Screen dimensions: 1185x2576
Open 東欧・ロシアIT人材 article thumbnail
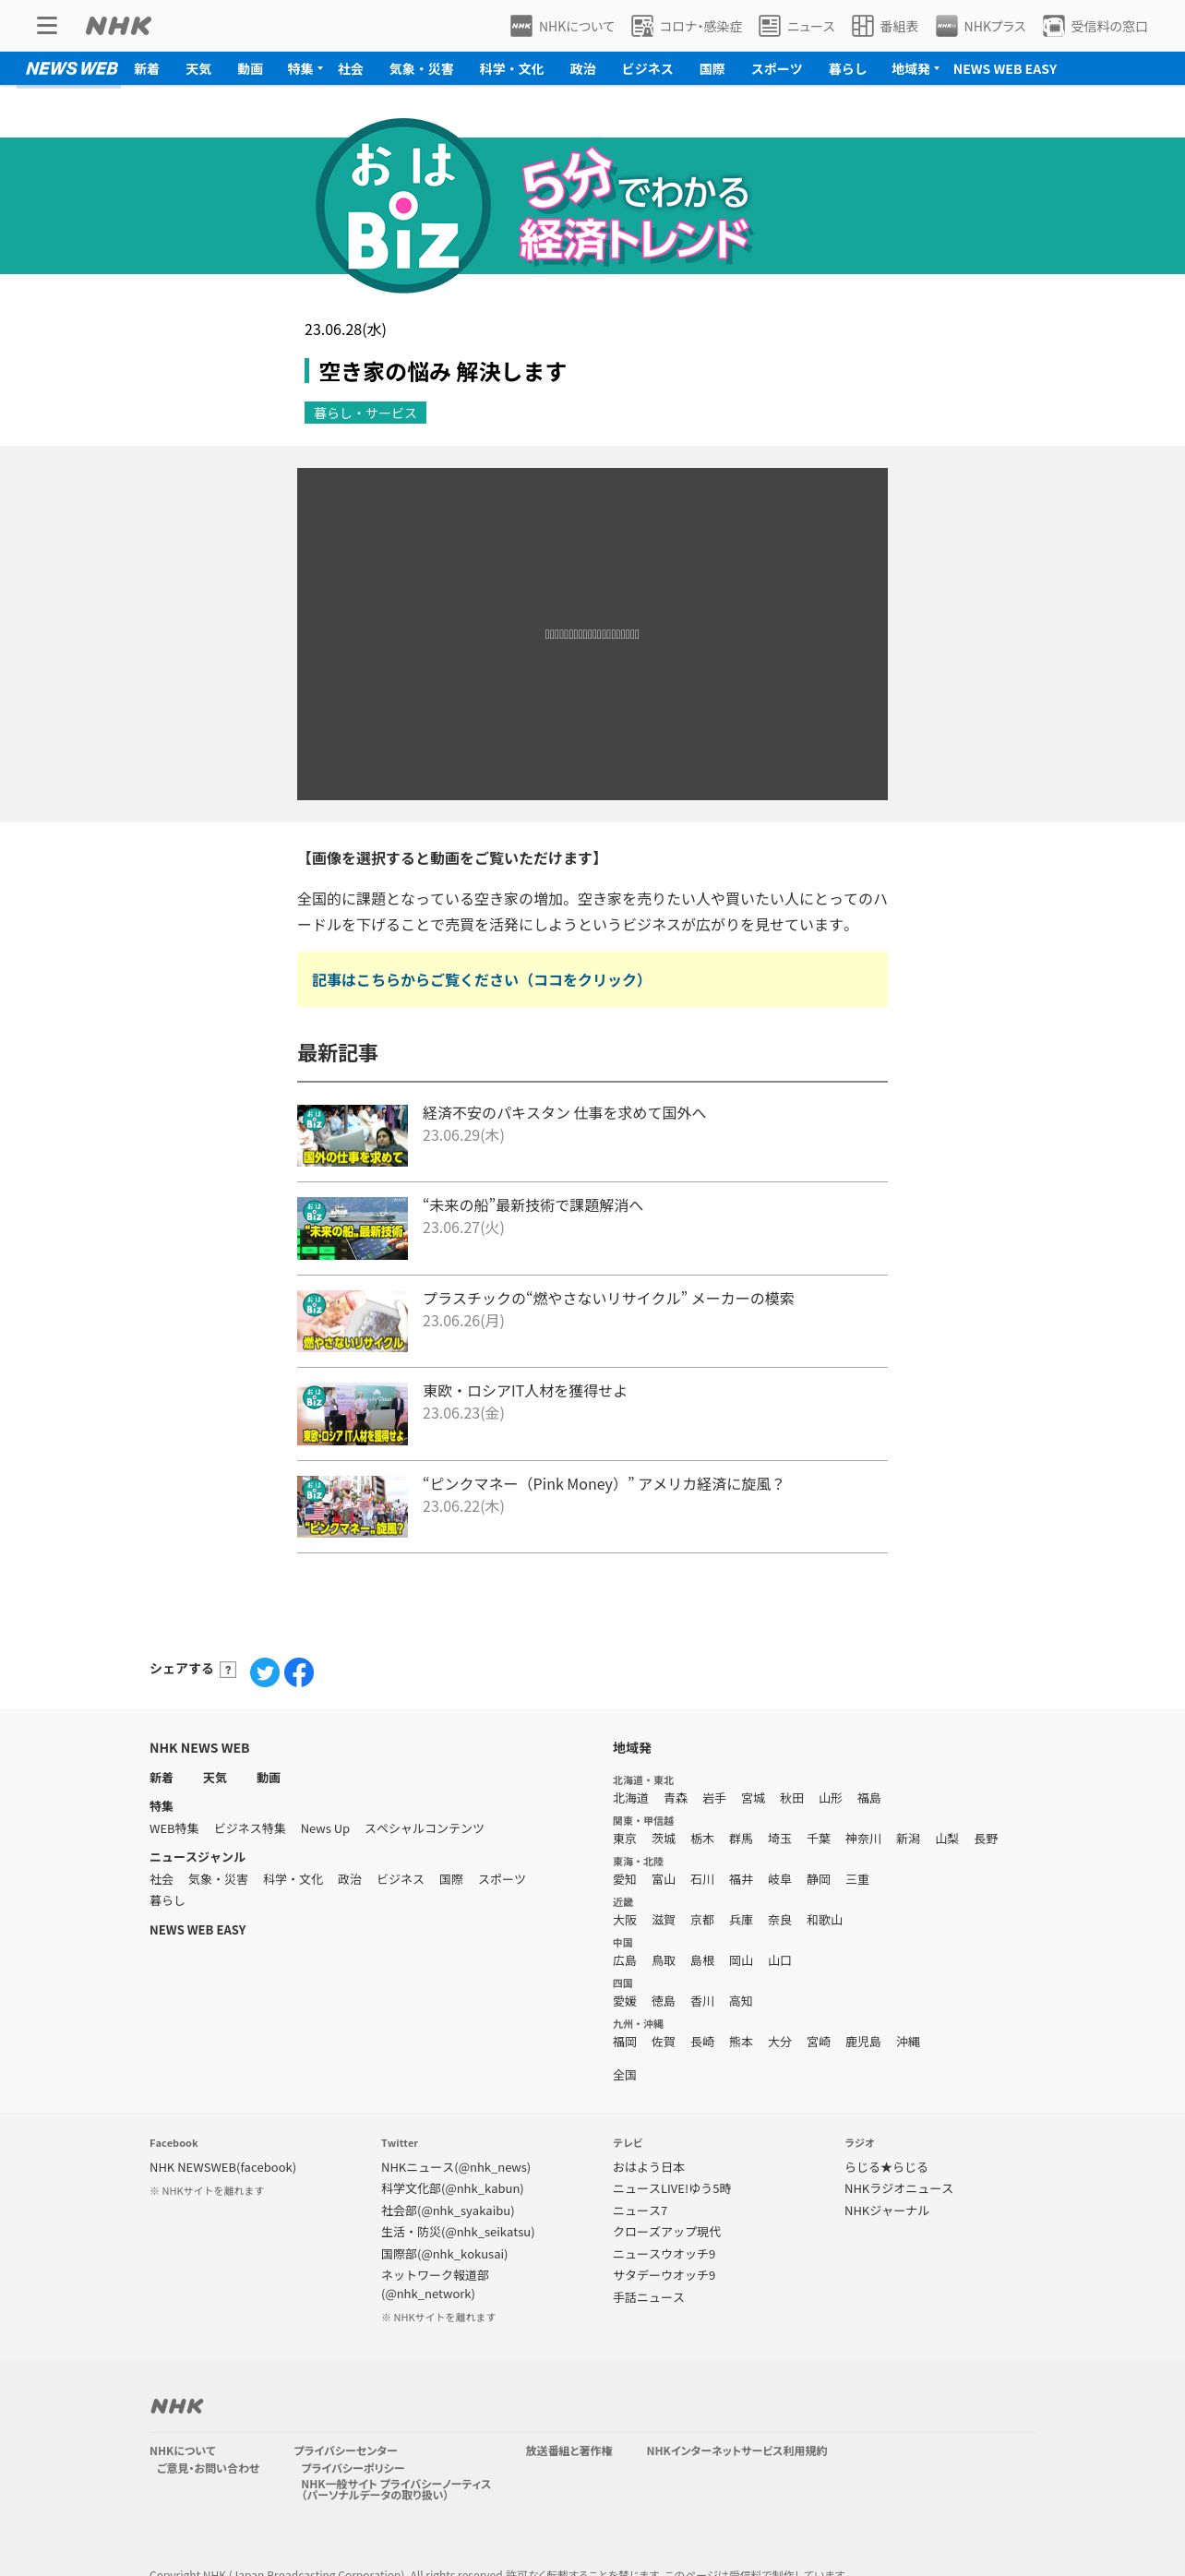point(352,1414)
